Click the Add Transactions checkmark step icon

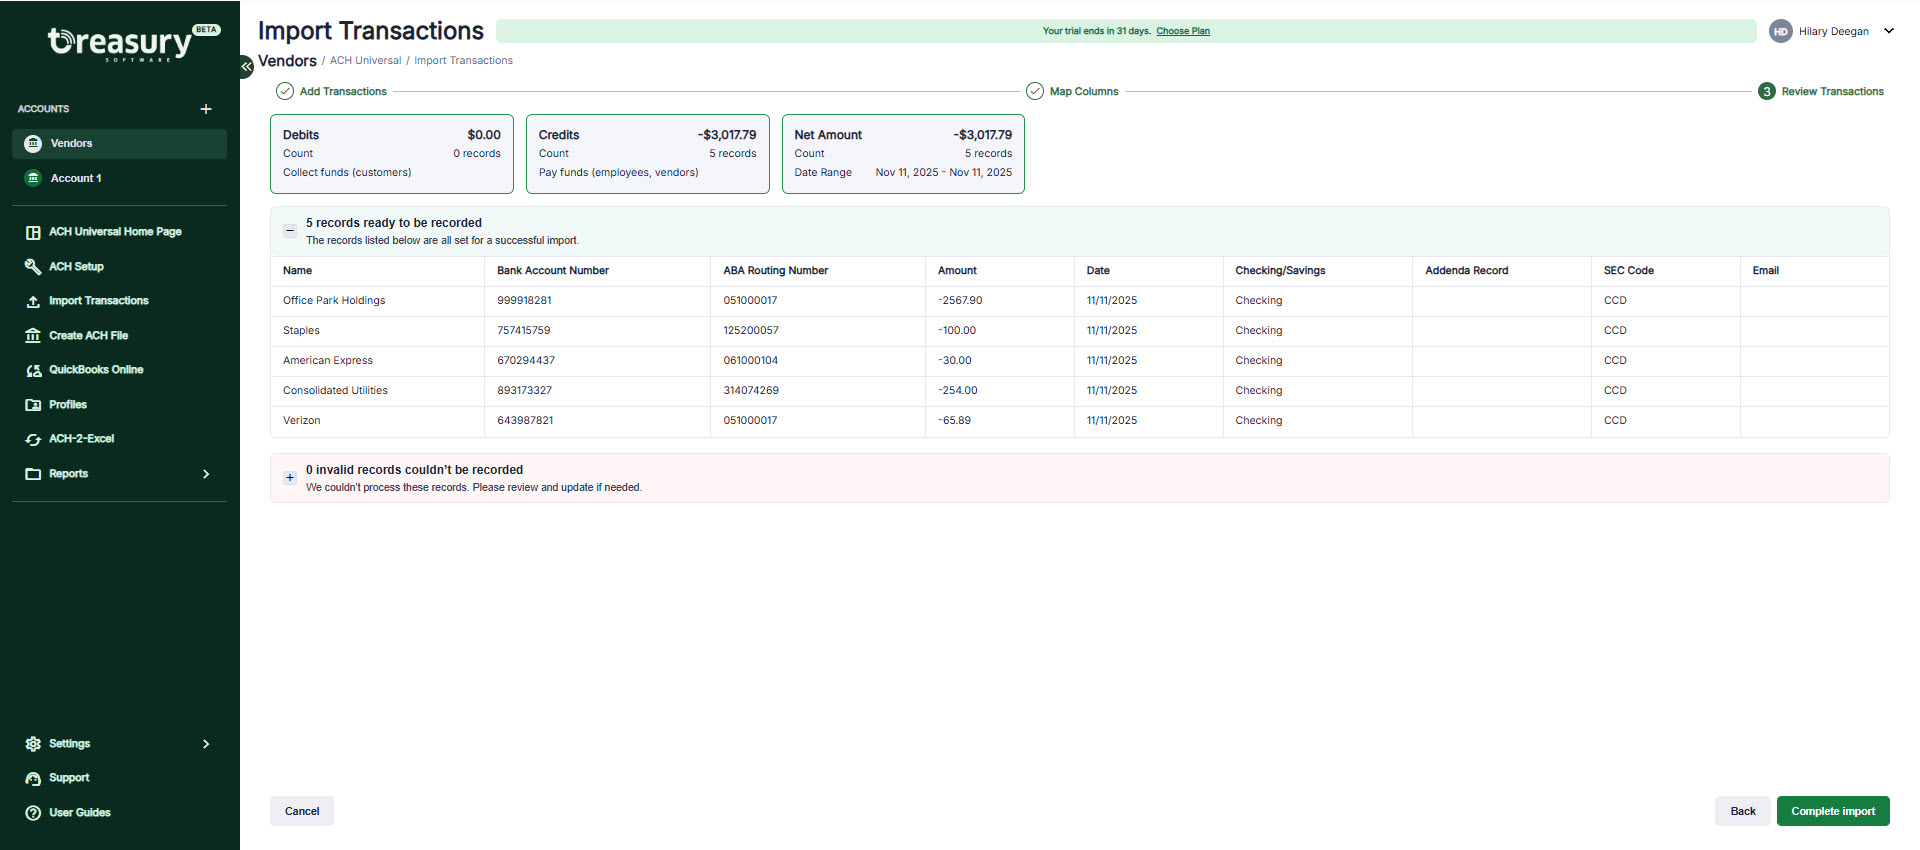coord(285,91)
